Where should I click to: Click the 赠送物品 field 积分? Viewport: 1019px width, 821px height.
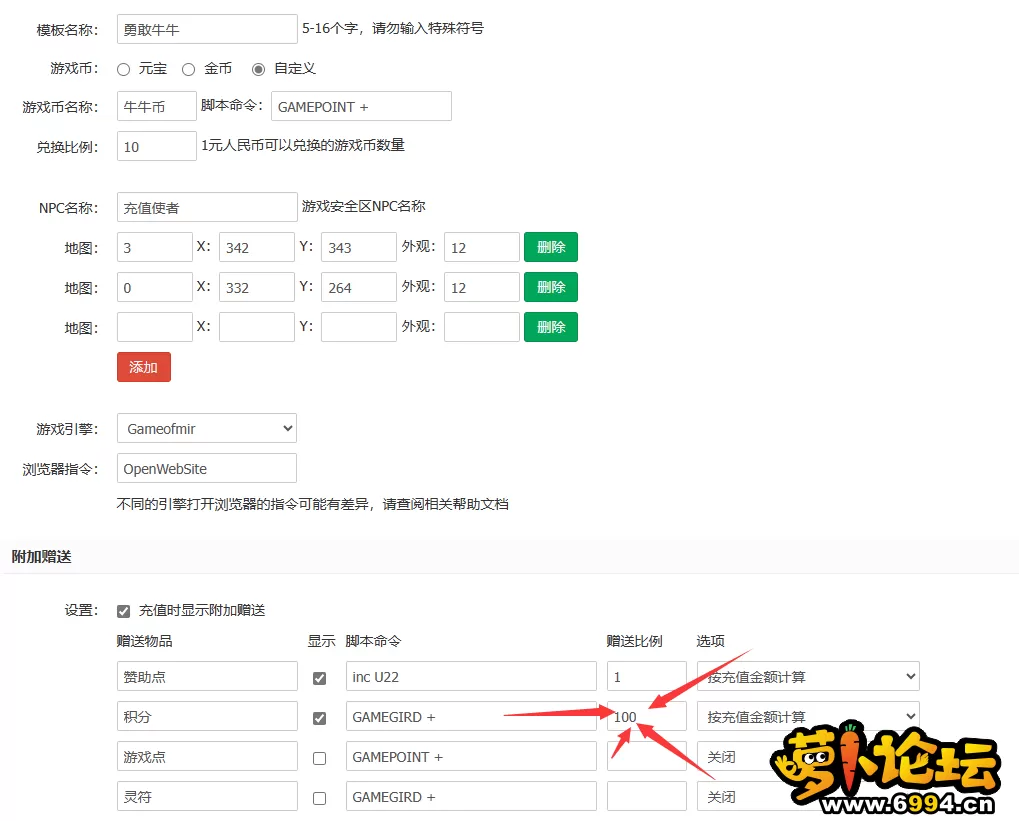tap(207, 716)
